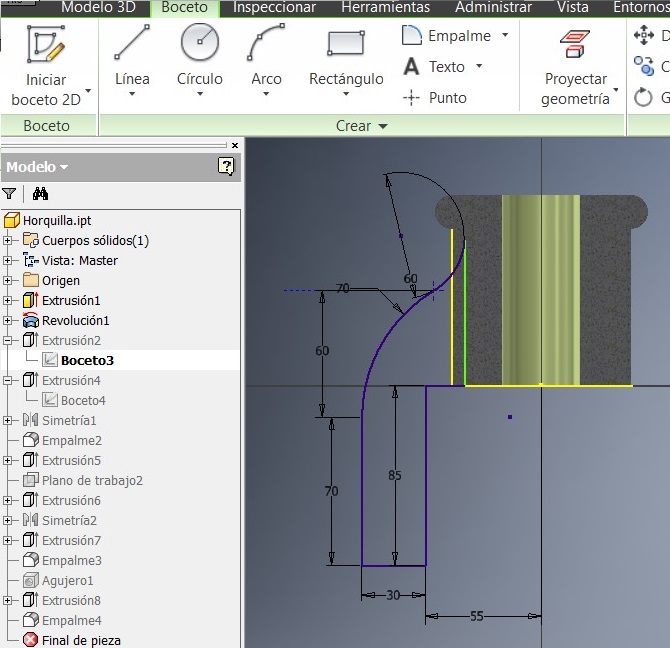Image resolution: width=670 pixels, height=648 pixels.
Task: Expand the Origen folder node
Action: pos(7,280)
